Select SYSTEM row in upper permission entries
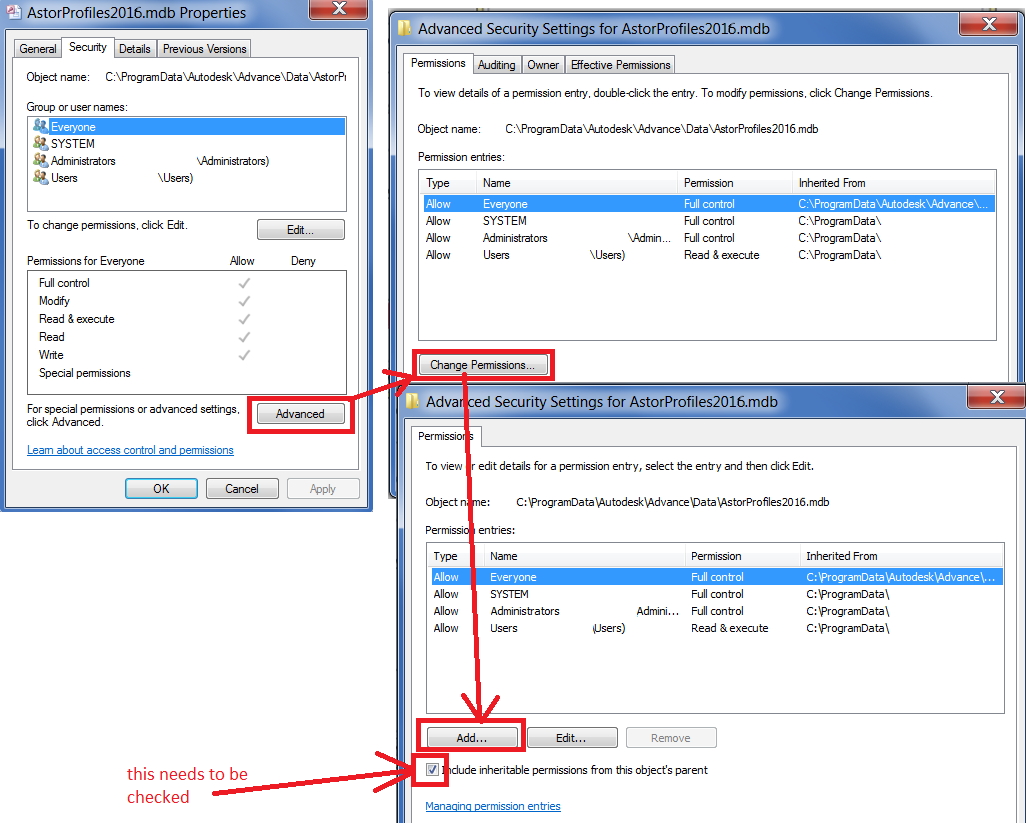This screenshot has height=823, width=1026. (709, 220)
